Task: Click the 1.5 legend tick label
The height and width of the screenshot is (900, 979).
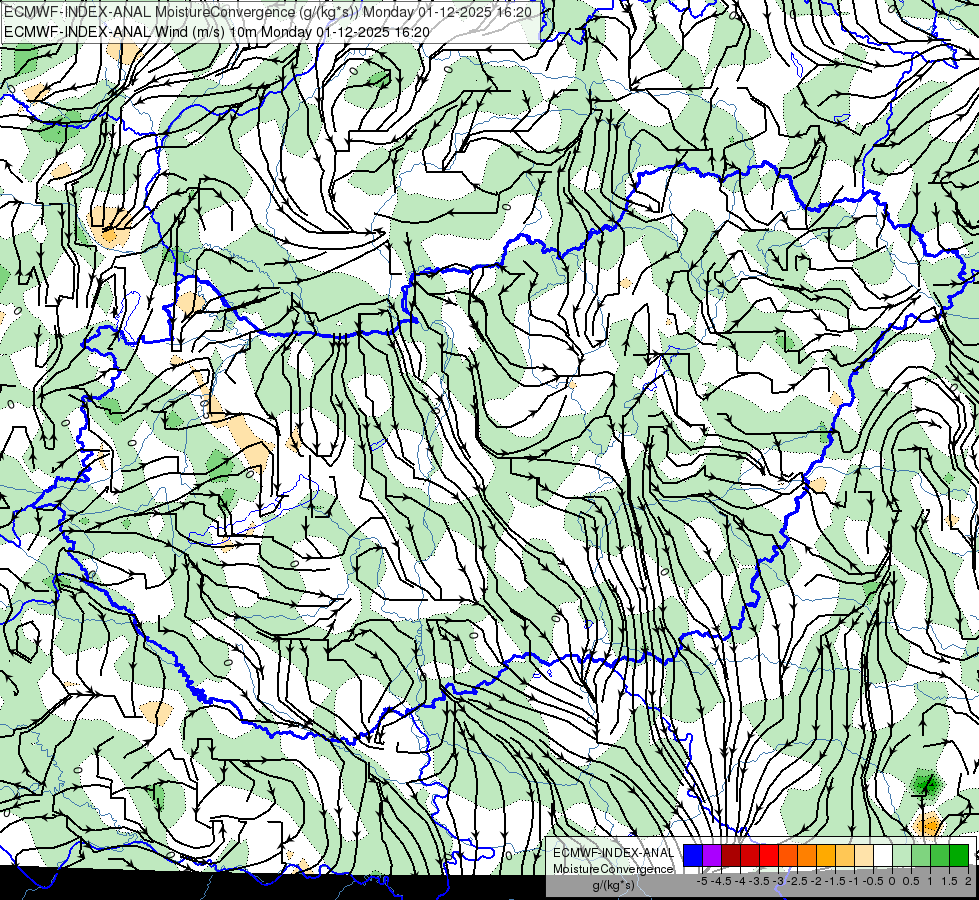Action: point(948,881)
